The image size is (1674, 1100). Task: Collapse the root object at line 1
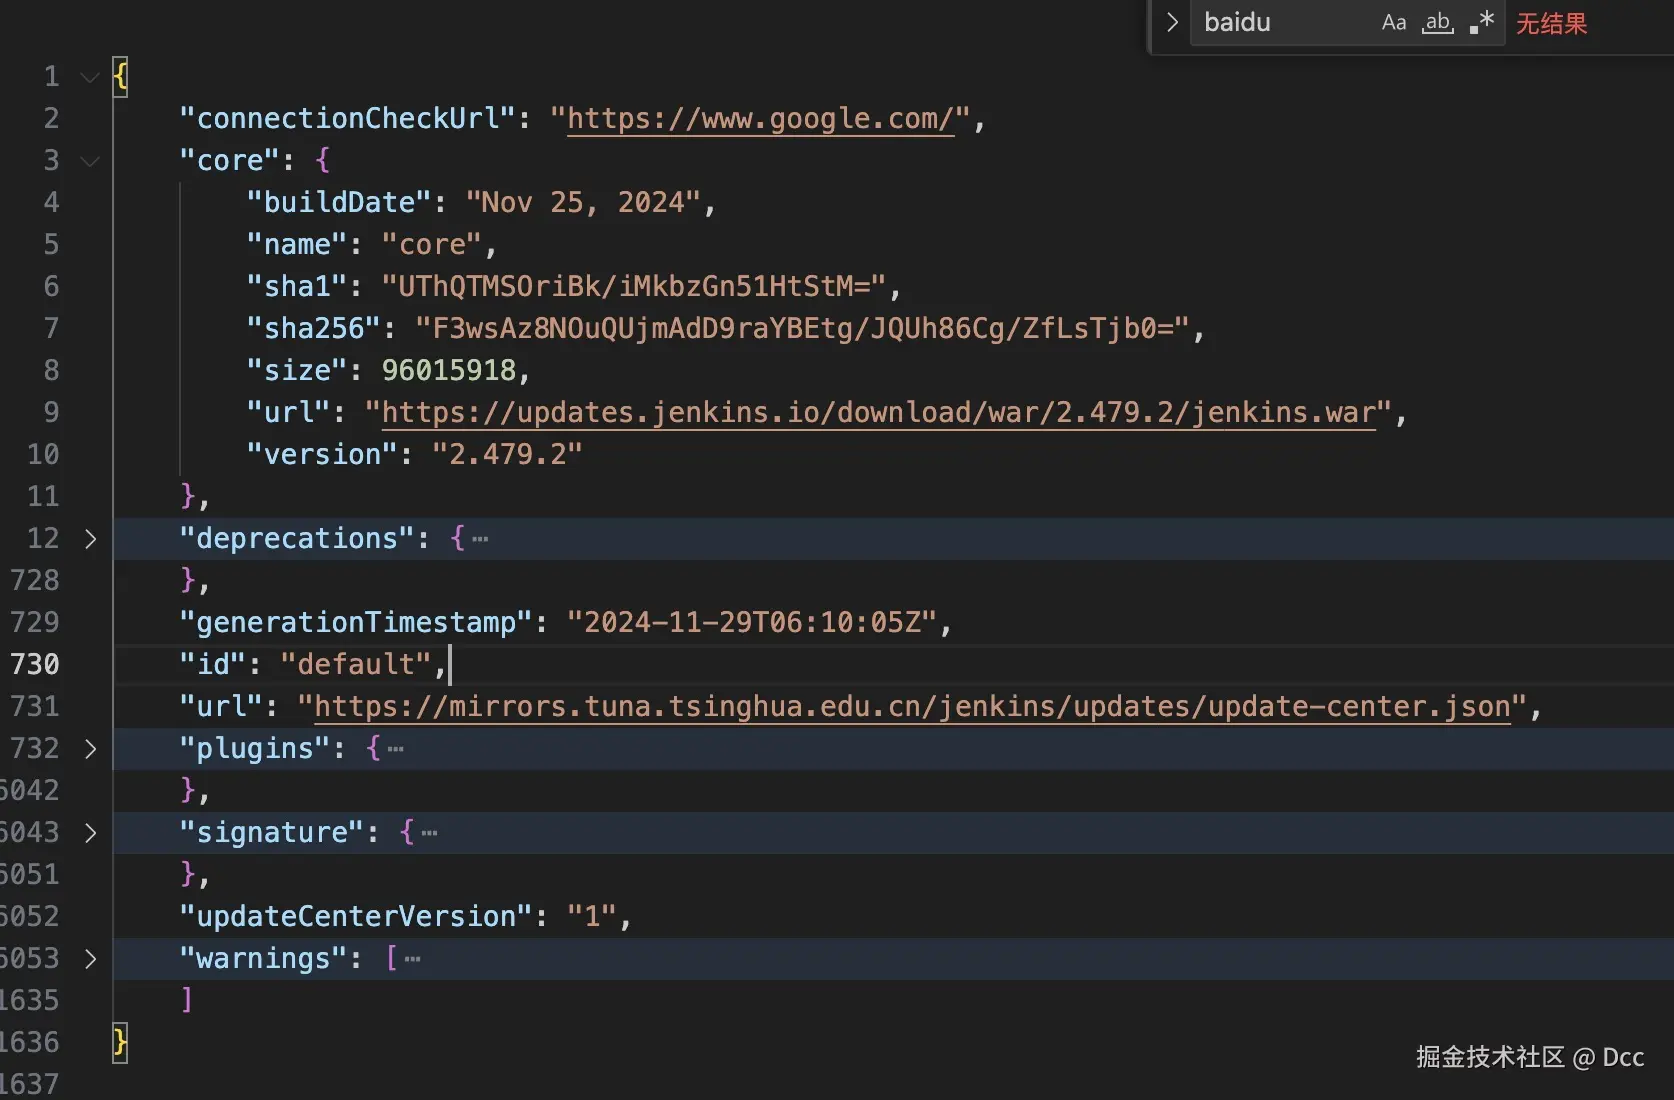pos(90,77)
